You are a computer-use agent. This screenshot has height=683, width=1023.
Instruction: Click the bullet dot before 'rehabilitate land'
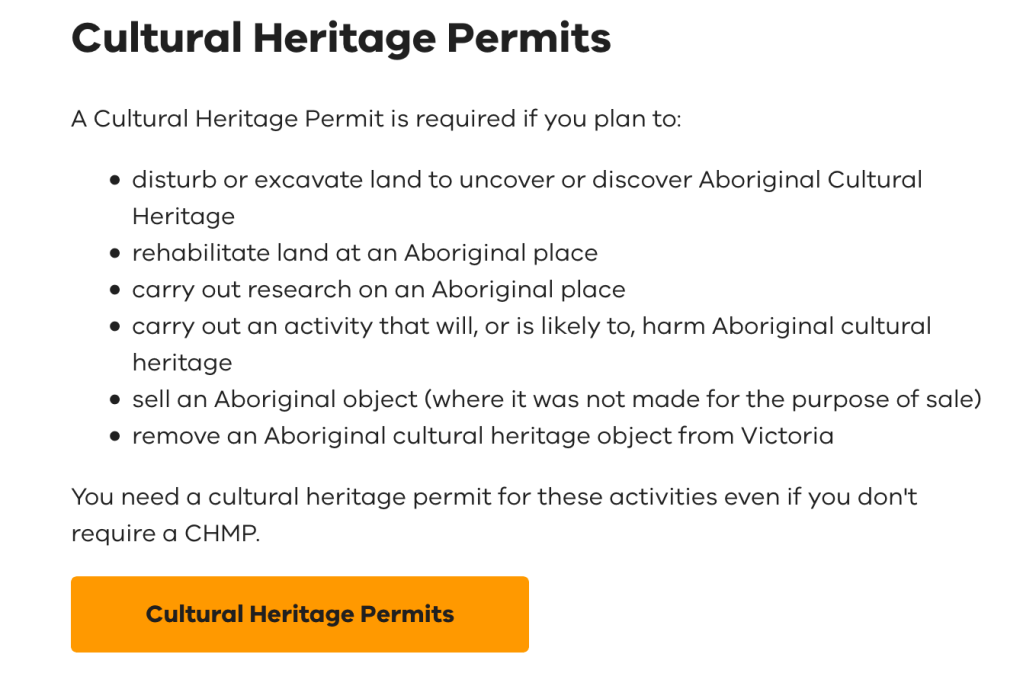click(114, 254)
